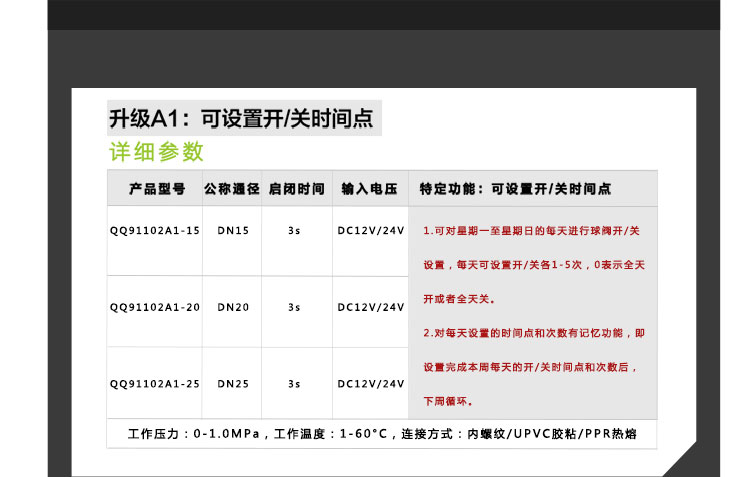Select model cell QQ91102A1-15
The image size is (750, 477).
coord(155,231)
